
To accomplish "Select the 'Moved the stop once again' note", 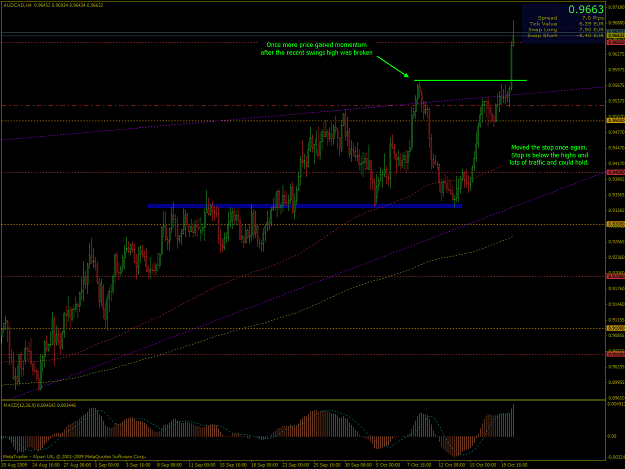I will click(549, 155).
